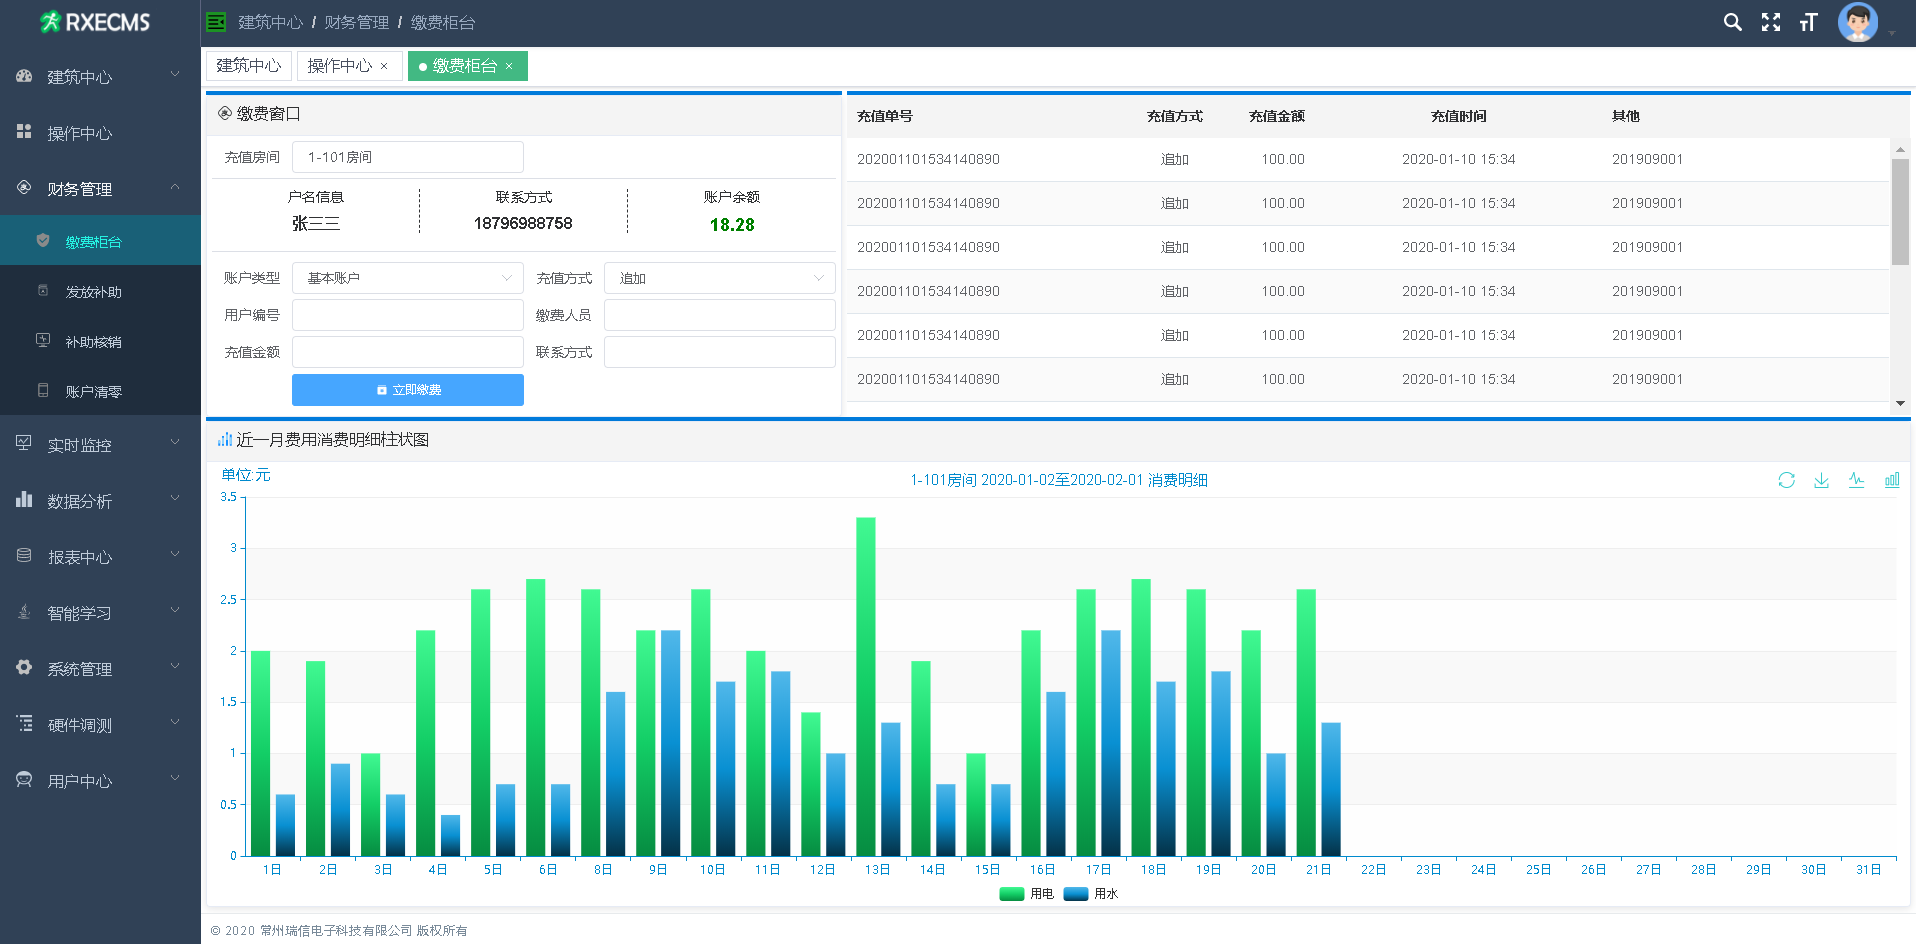Select 发放补助 in the sidebar
Screen dimensions: 1916x944
(x=93, y=292)
